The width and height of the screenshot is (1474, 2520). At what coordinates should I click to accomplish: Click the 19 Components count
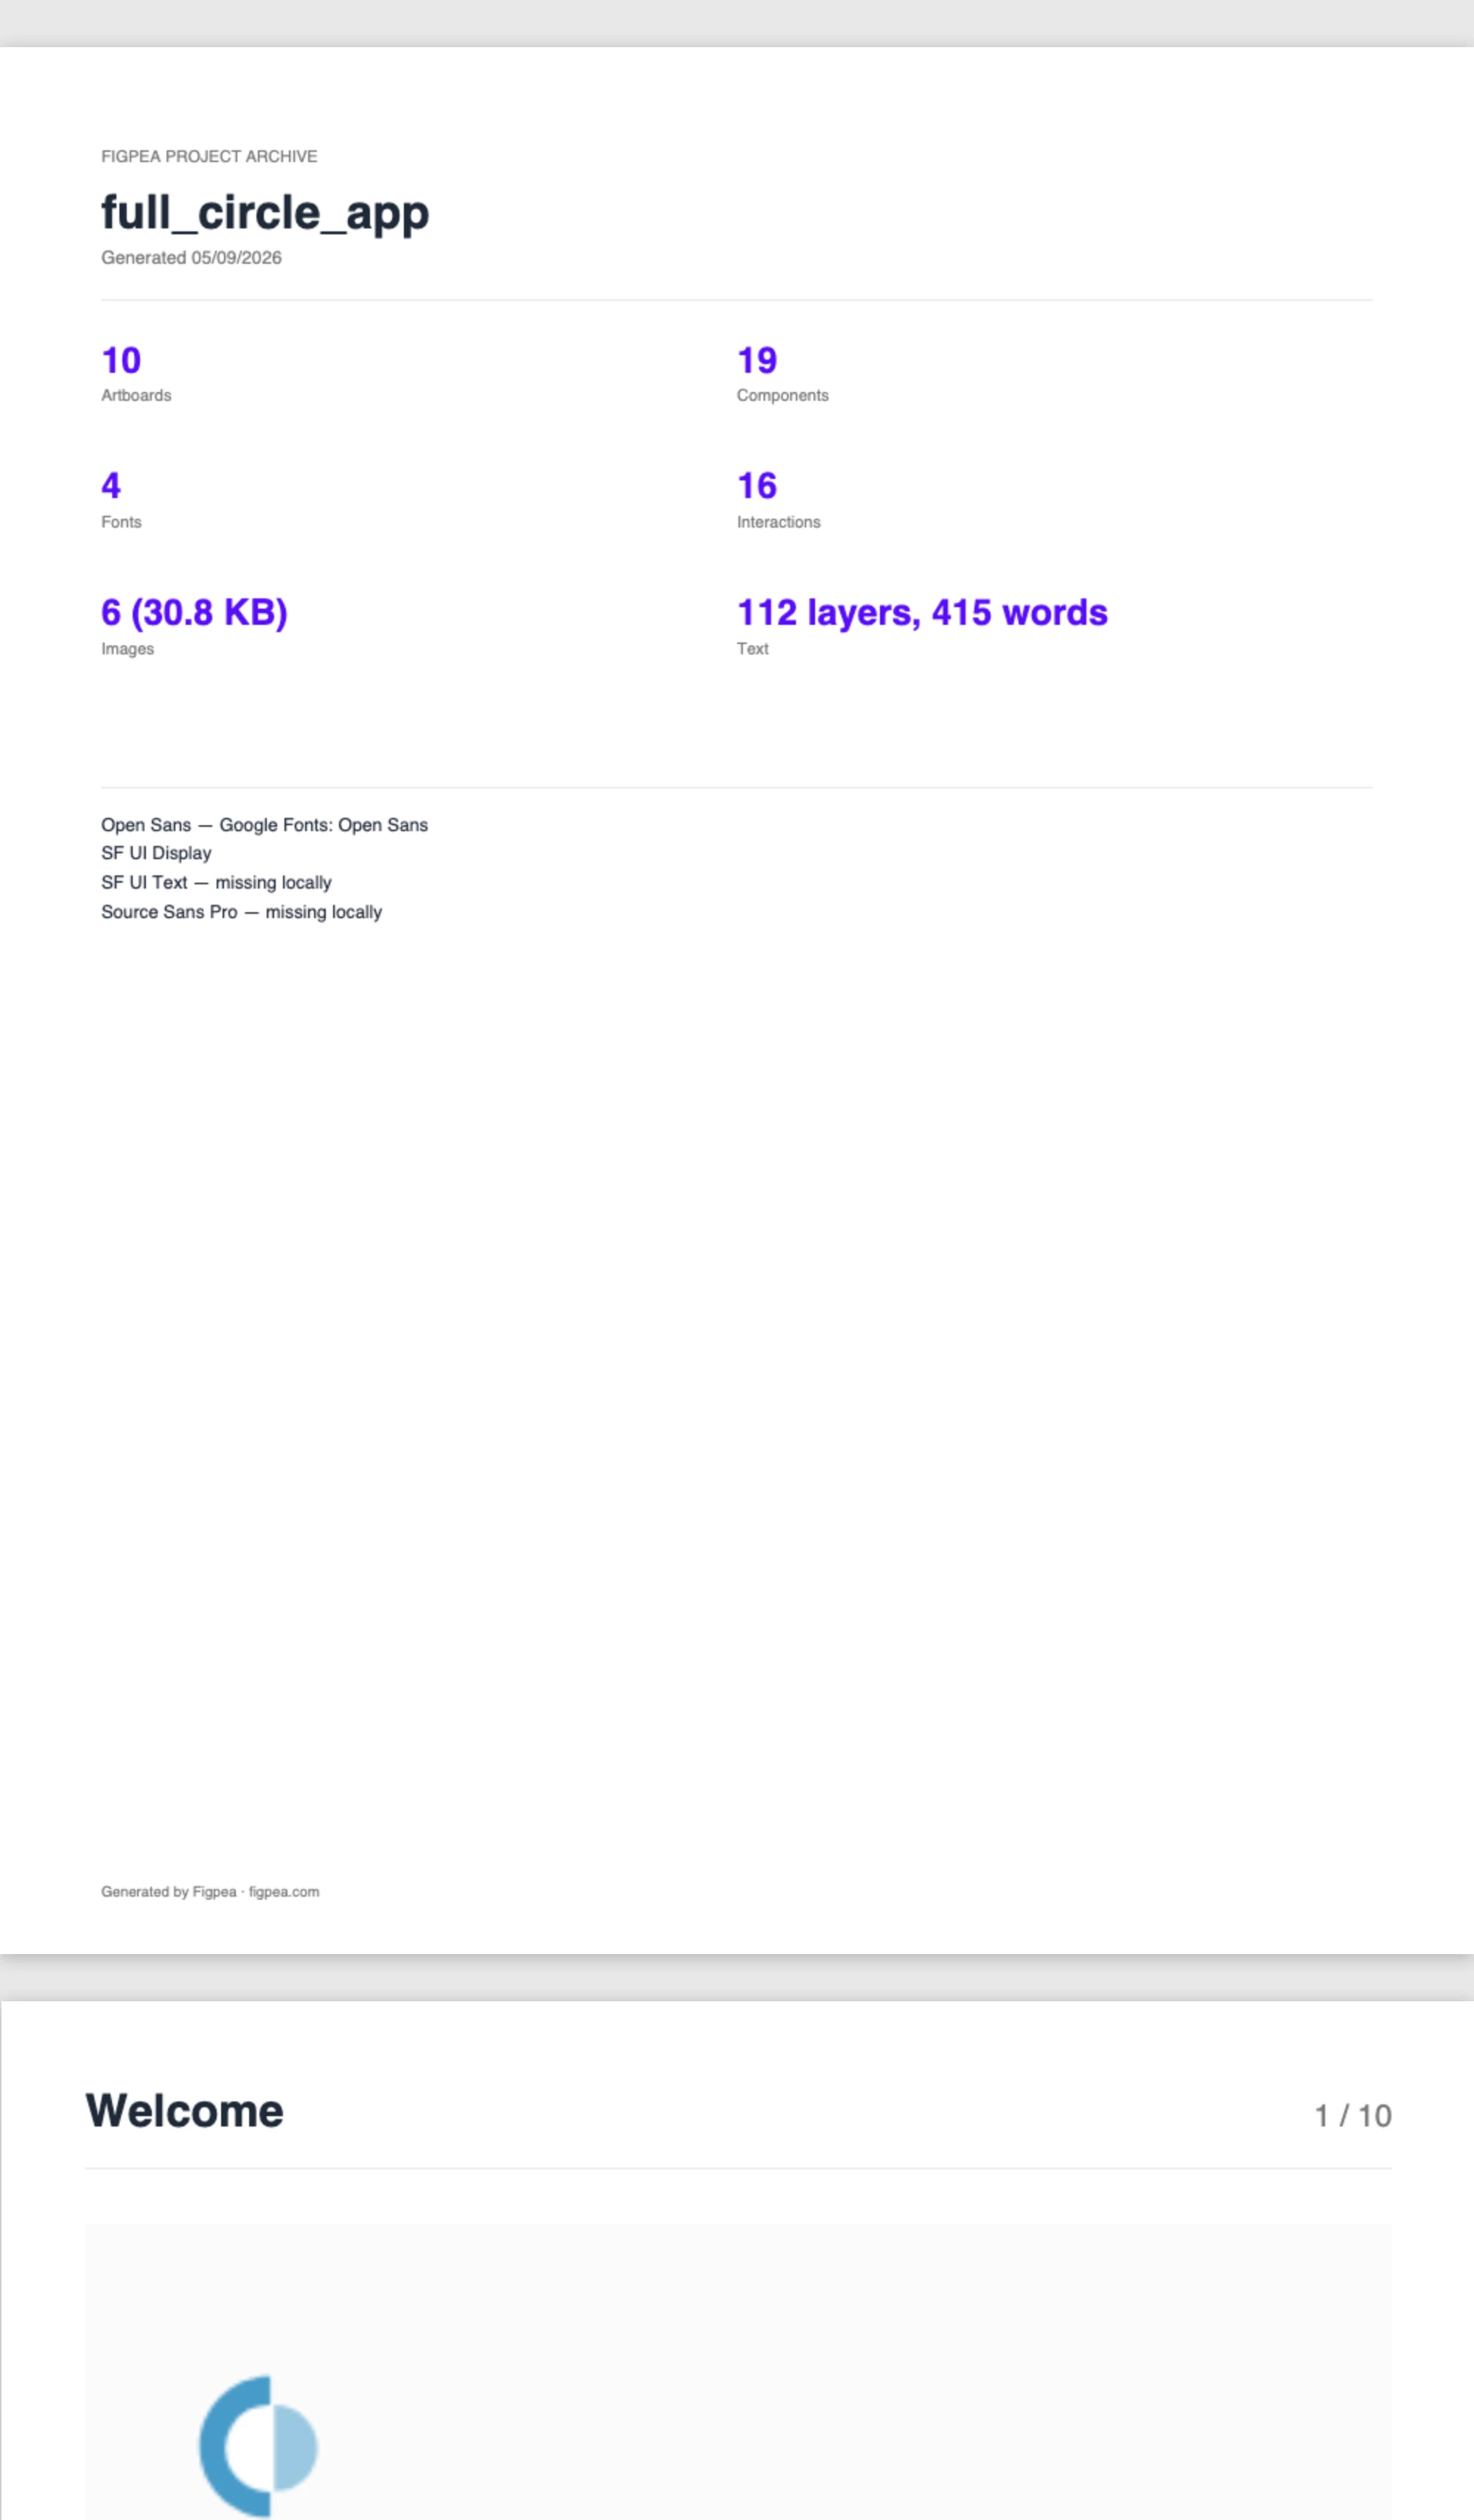pos(757,360)
